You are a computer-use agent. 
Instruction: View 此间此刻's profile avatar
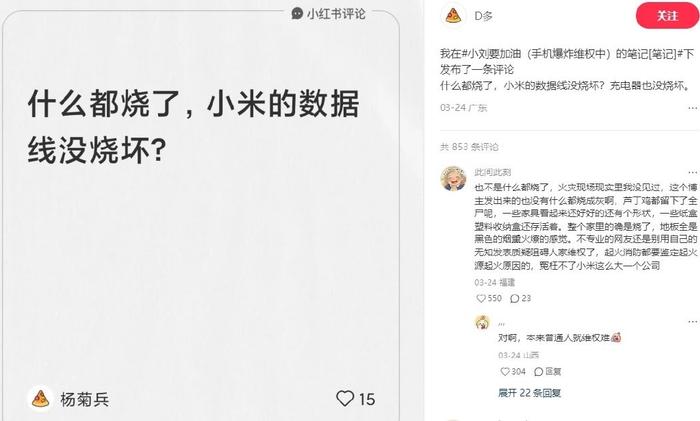tap(453, 179)
